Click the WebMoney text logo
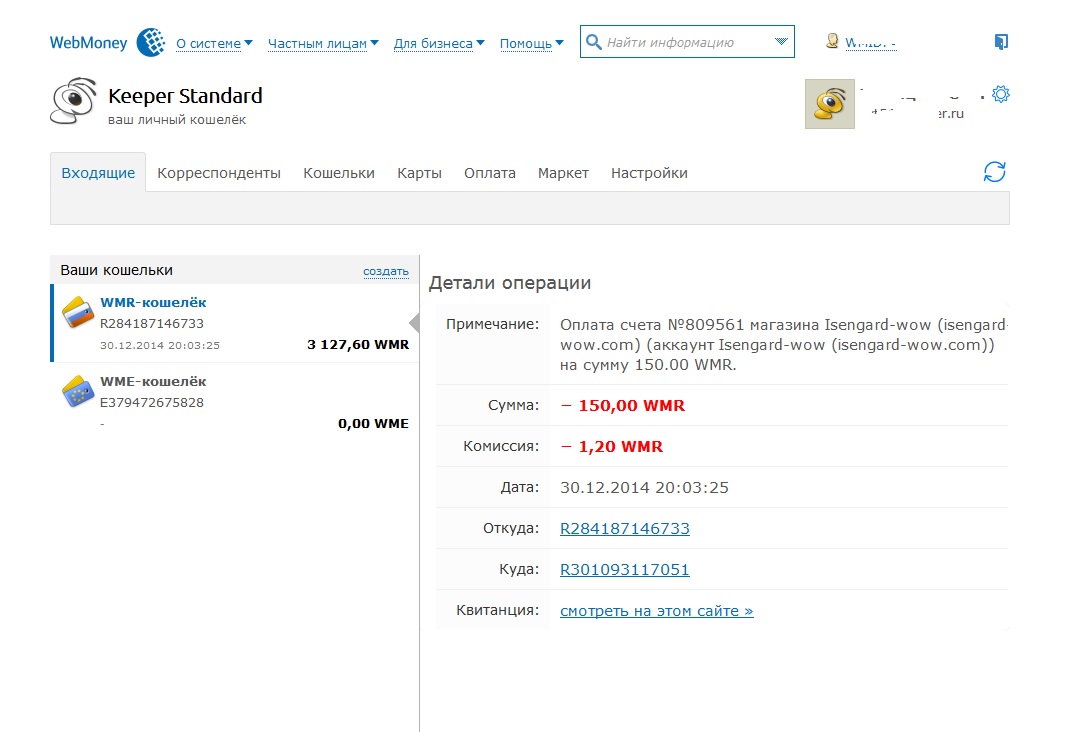The height and width of the screenshot is (732, 1079). [88, 43]
